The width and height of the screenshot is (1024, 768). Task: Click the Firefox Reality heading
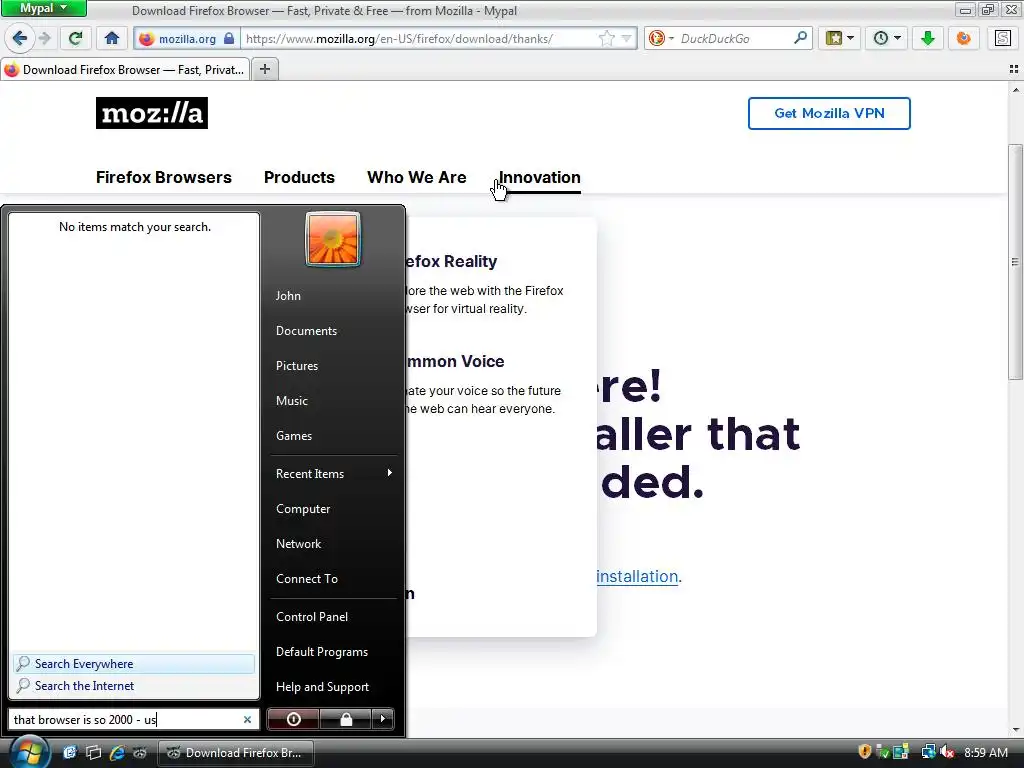pos(451,261)
